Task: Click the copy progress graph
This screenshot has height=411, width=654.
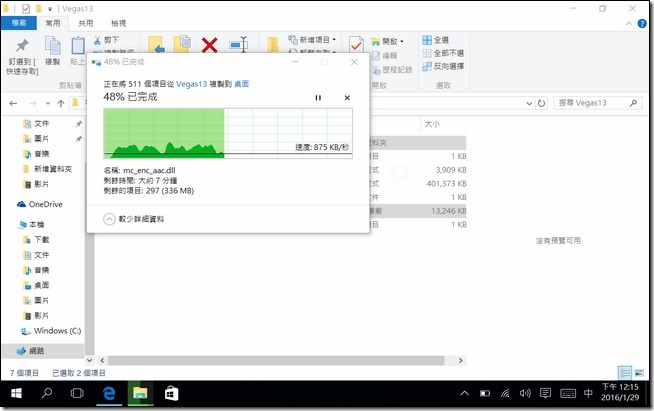Action: tap(228, 133)
